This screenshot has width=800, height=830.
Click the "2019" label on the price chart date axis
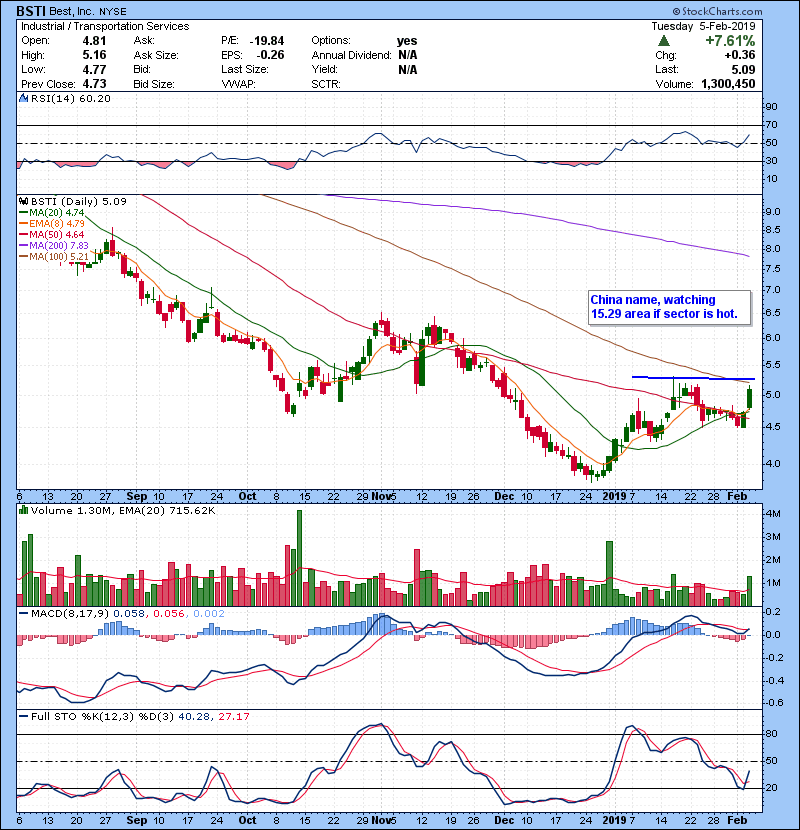pos(614,497)
